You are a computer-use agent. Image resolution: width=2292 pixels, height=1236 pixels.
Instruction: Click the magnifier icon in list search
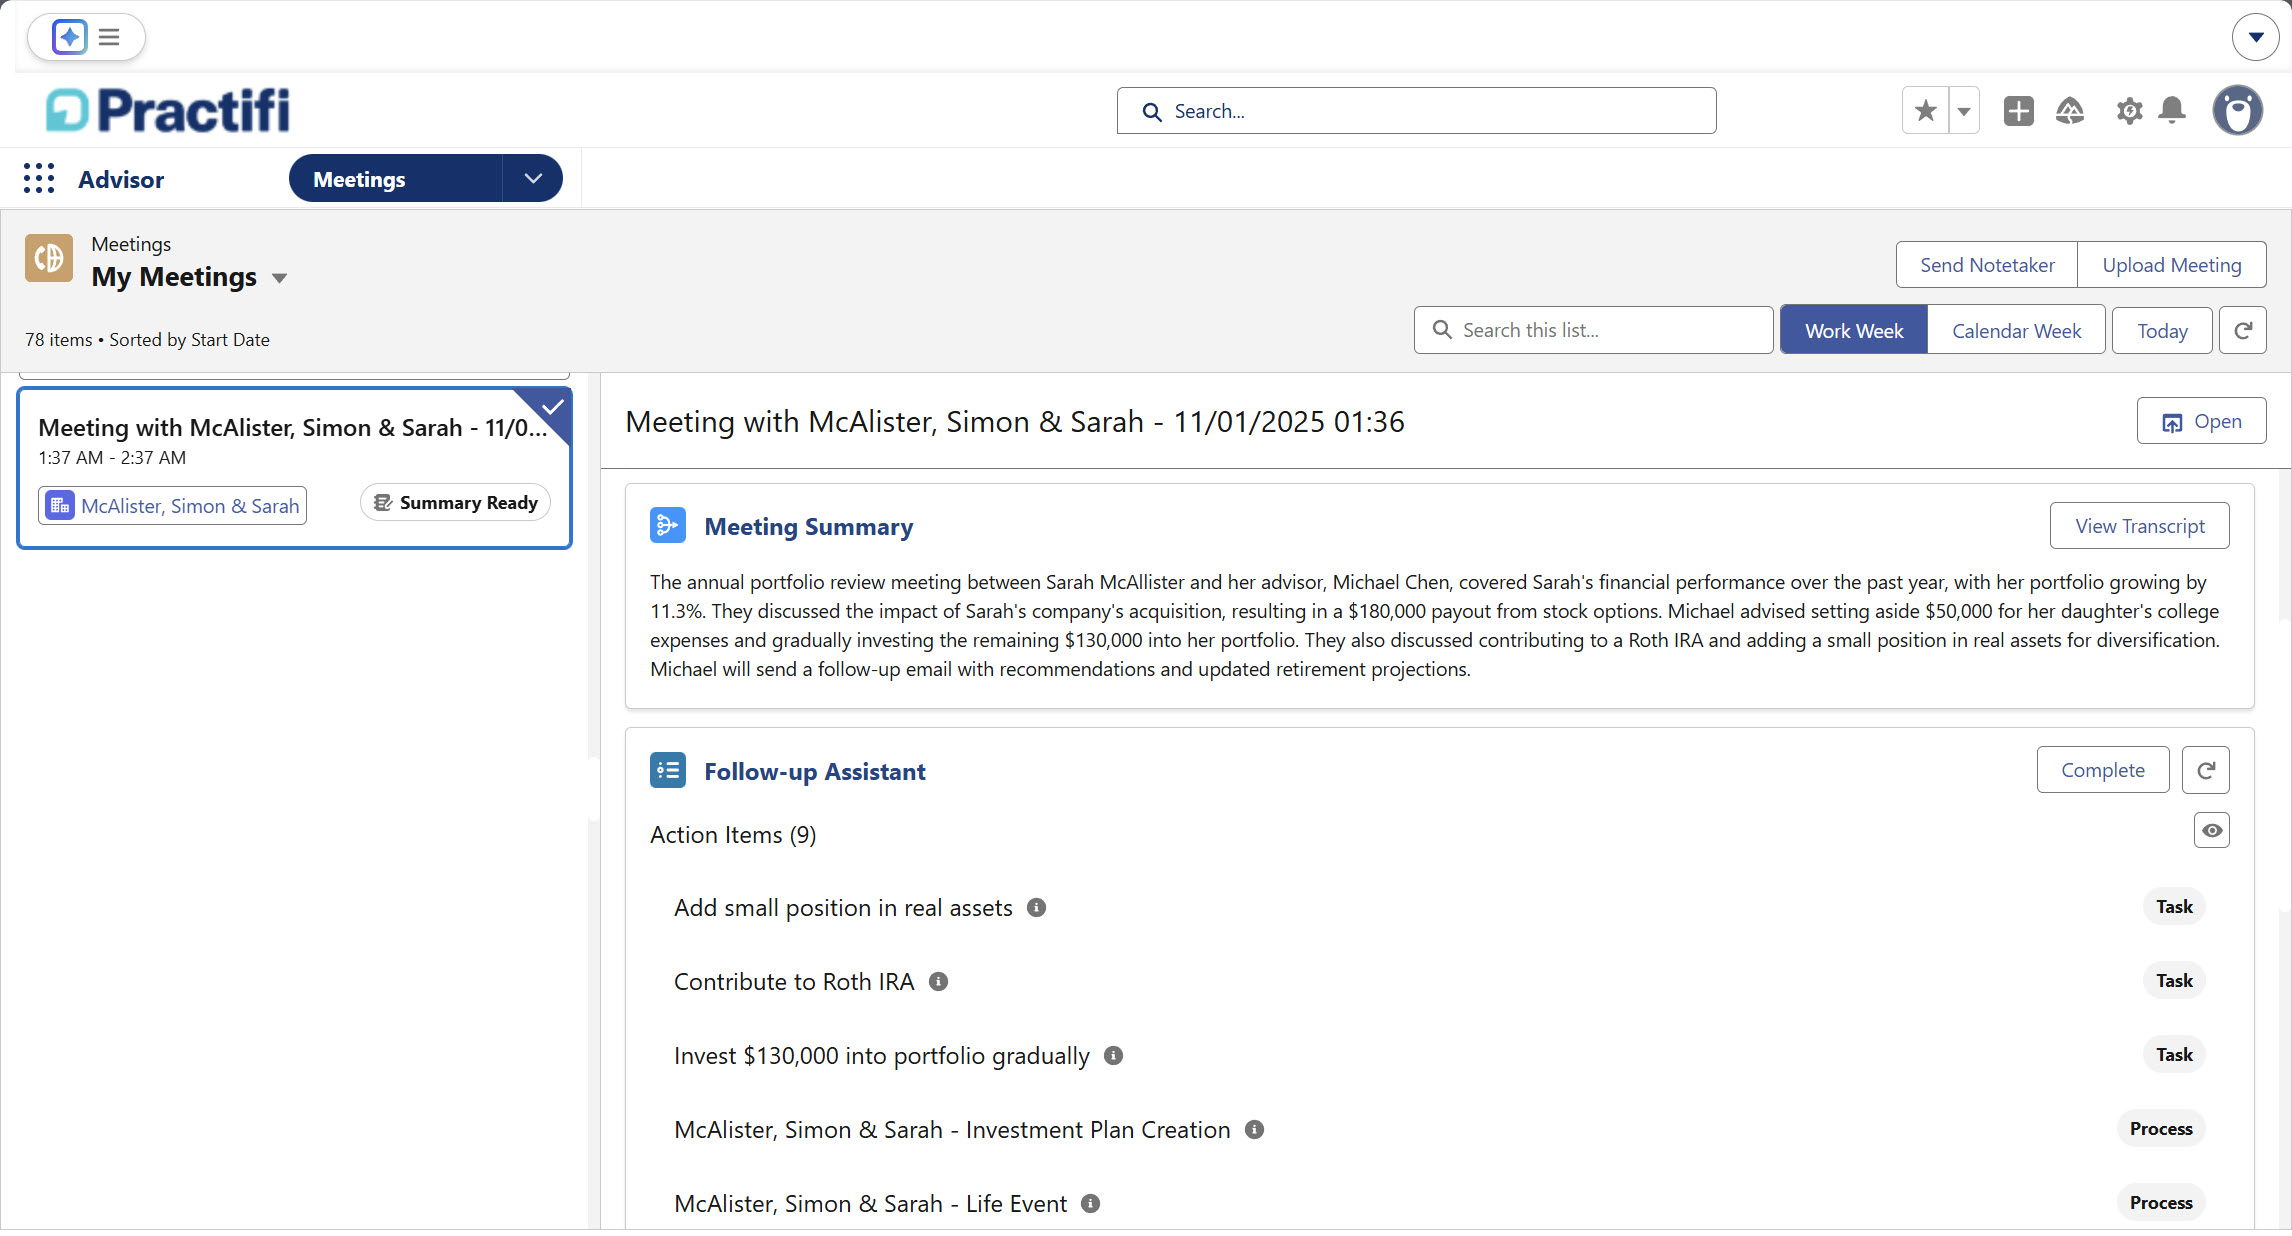click(x=1441, y=330)
